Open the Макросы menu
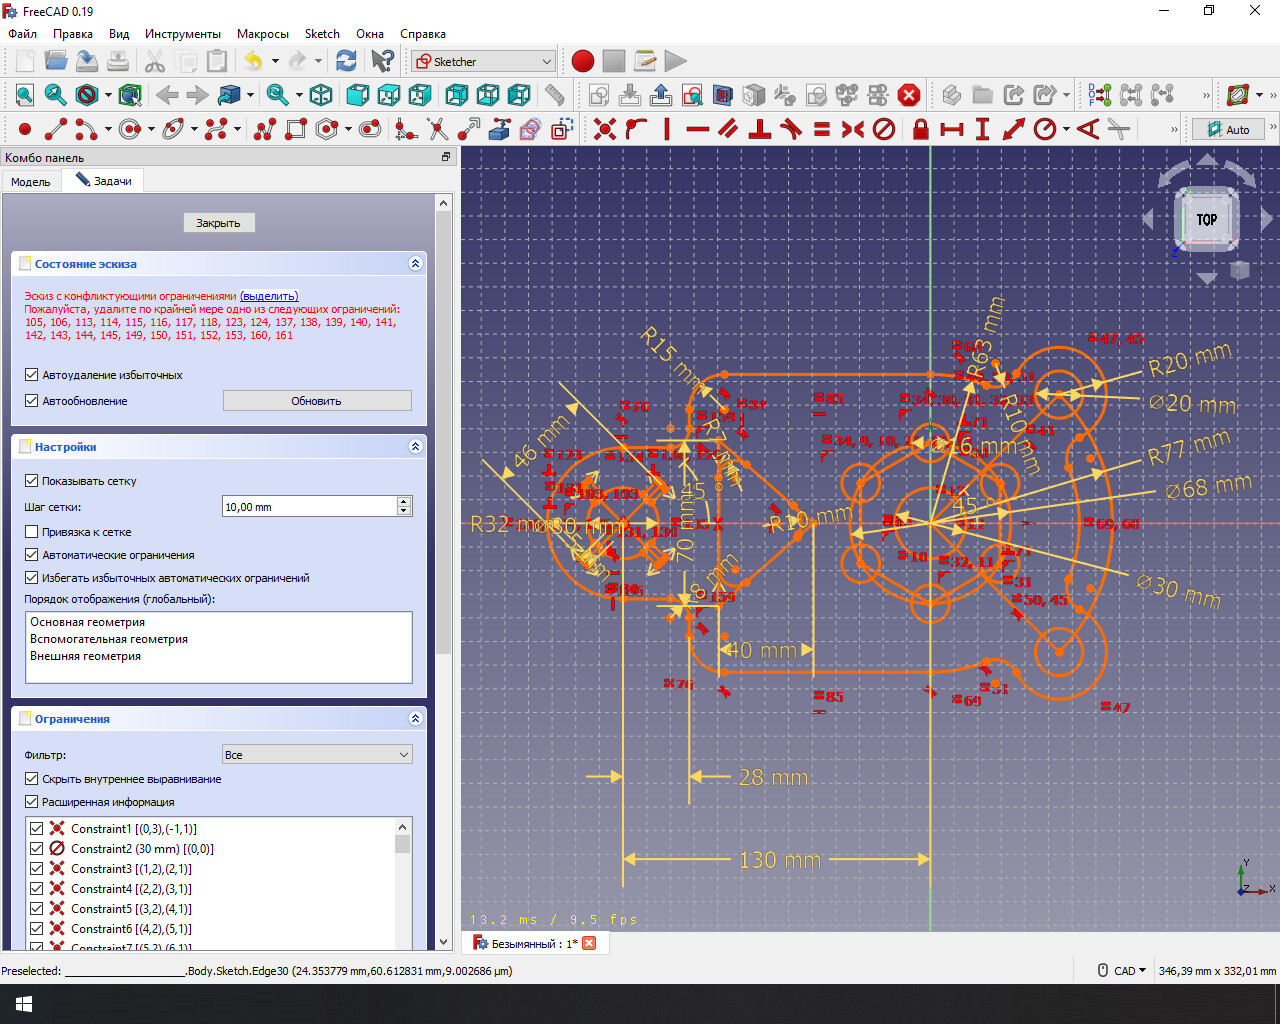1280x1024 pixels. [263, 34]
